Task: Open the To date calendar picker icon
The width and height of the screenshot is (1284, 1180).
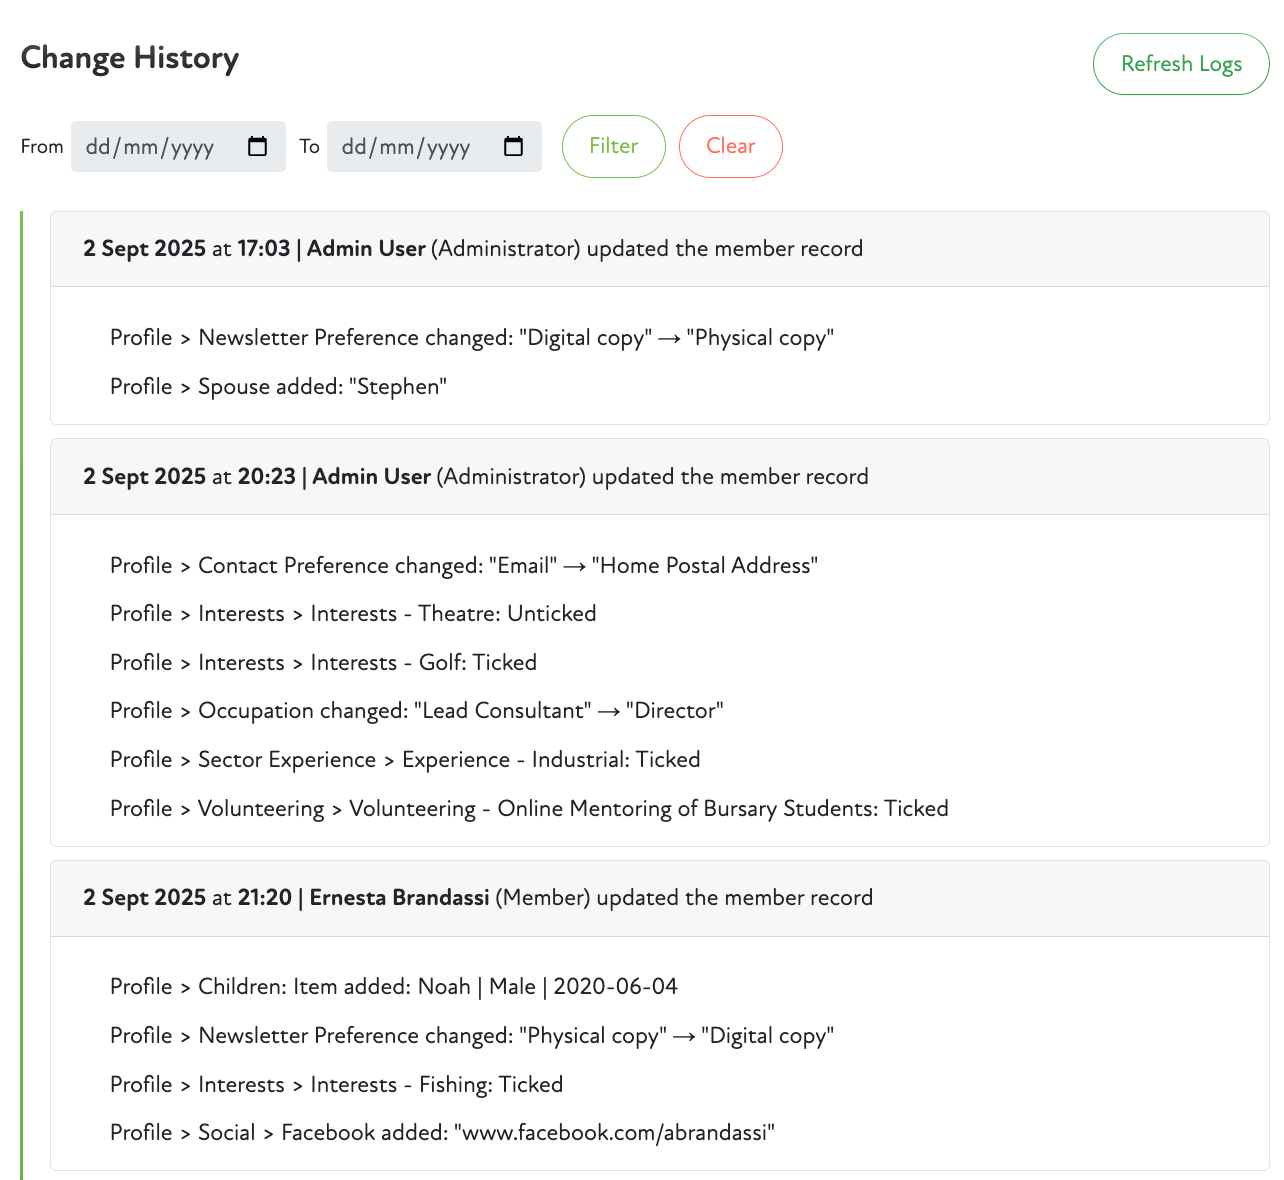Action: coord(513,147)
